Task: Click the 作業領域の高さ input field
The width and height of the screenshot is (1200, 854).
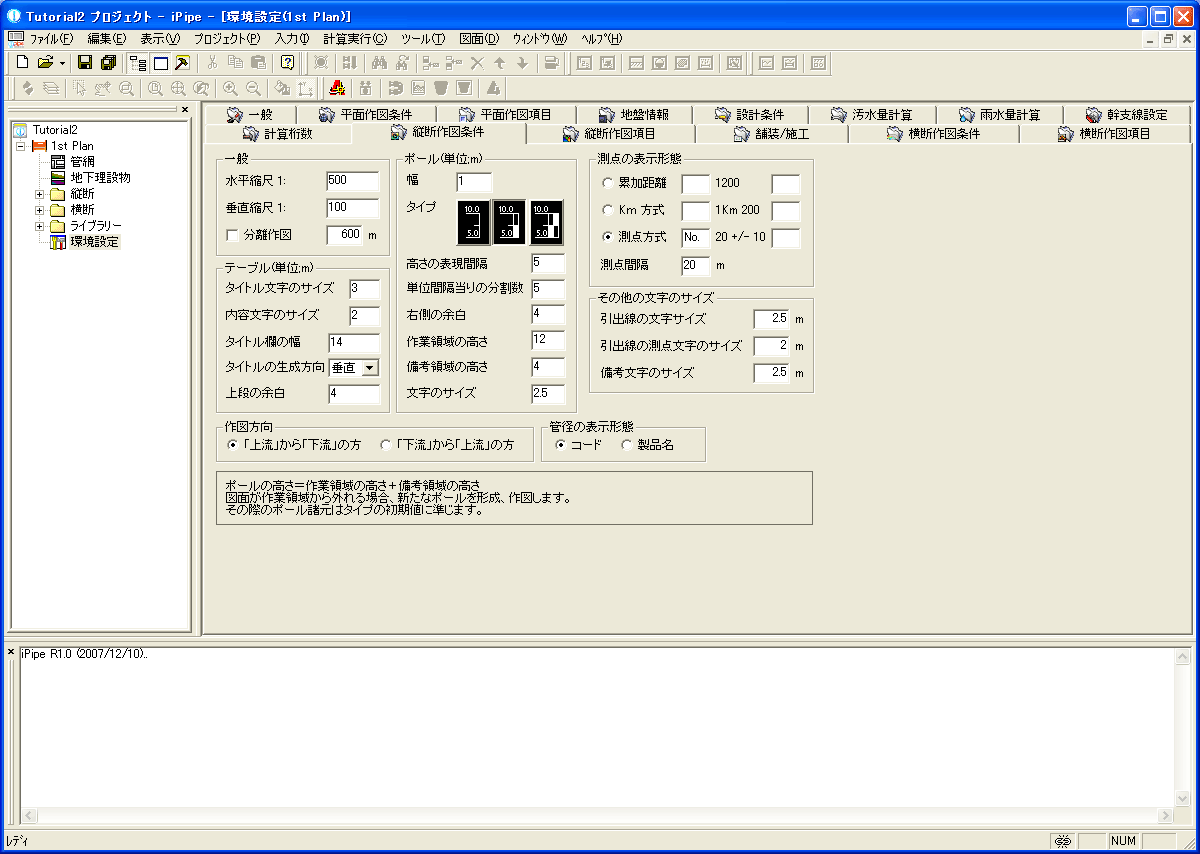Action: (548, 340)
